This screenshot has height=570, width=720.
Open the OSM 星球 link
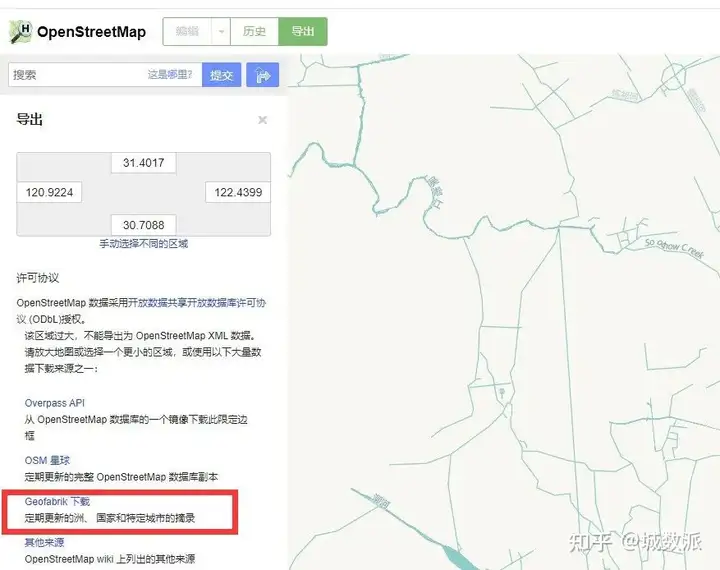coord(47,461)
